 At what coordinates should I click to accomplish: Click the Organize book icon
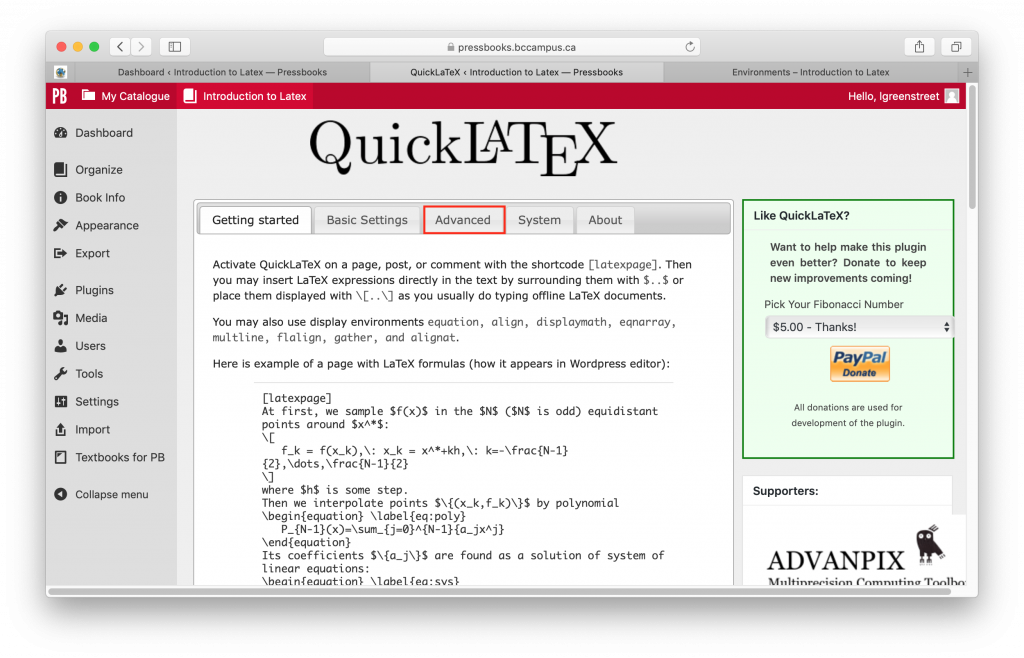[61, 170]
